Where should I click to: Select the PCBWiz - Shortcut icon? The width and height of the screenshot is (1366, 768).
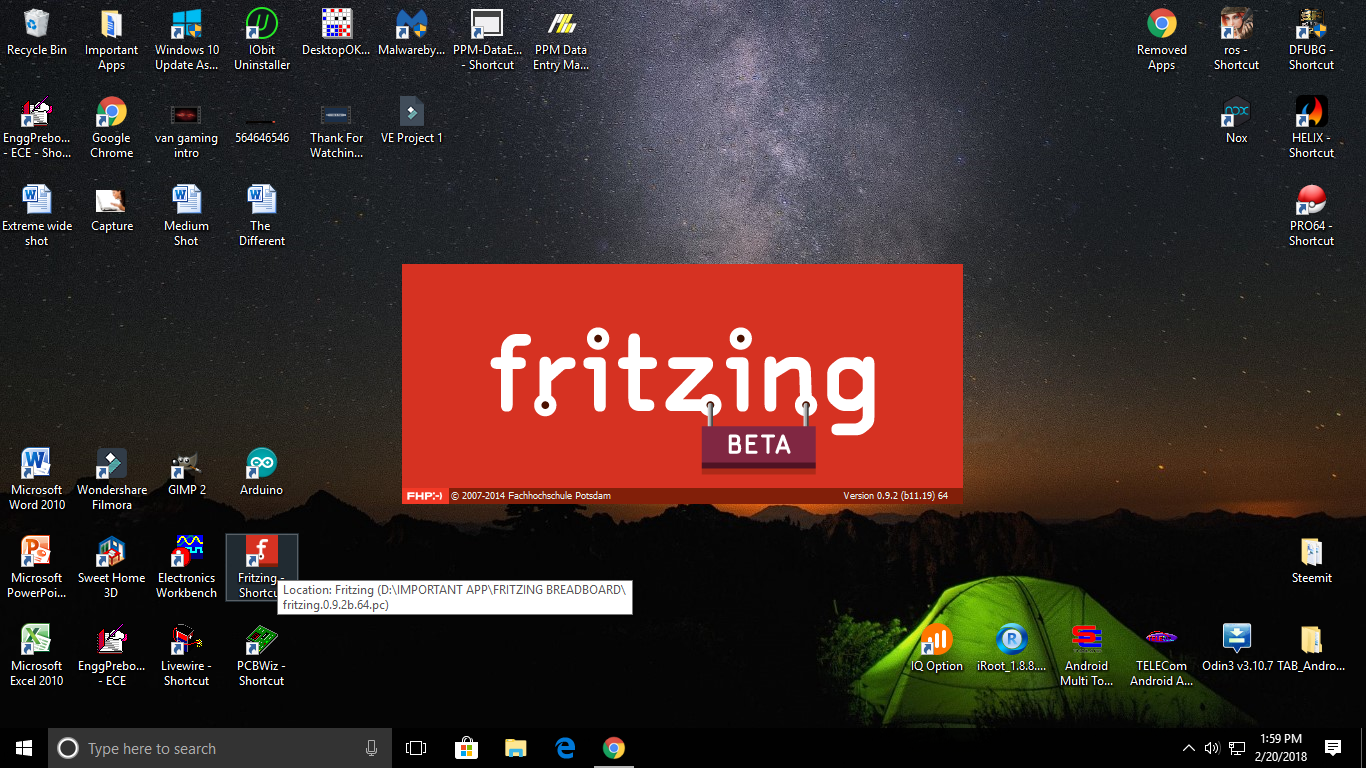click(262, 656)
